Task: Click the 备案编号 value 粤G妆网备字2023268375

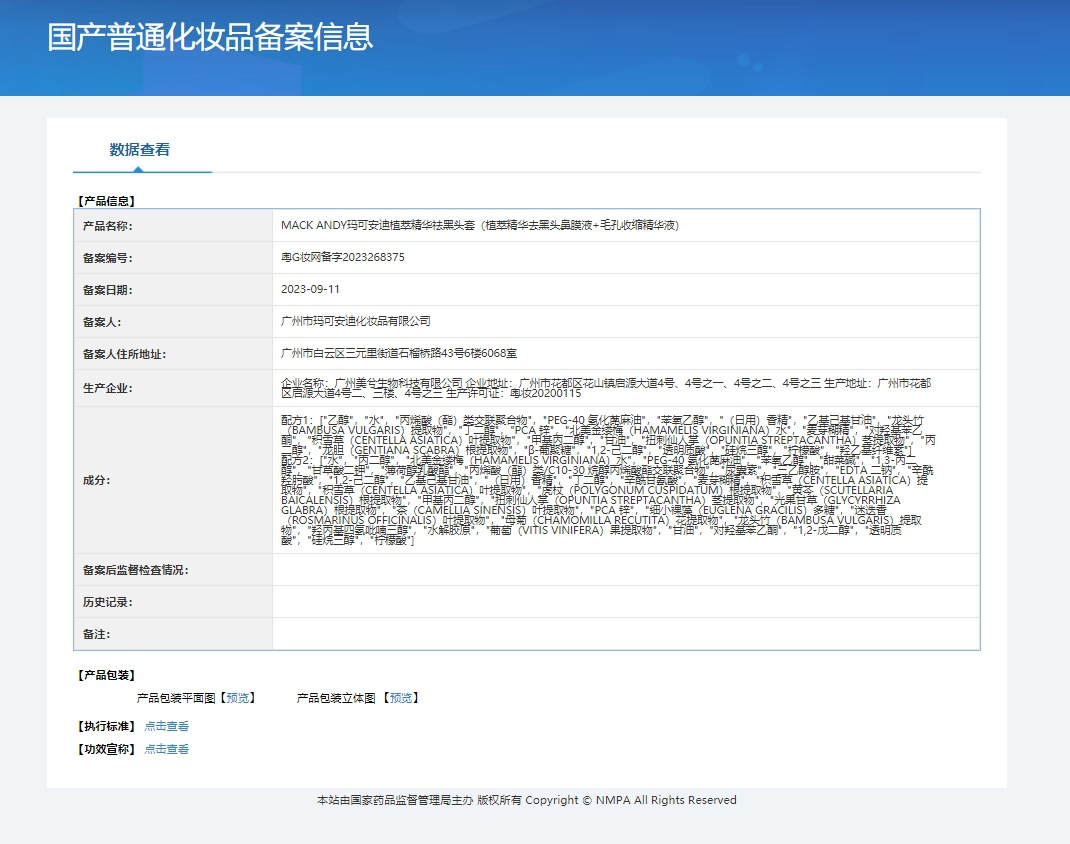Action: [343, 258]
